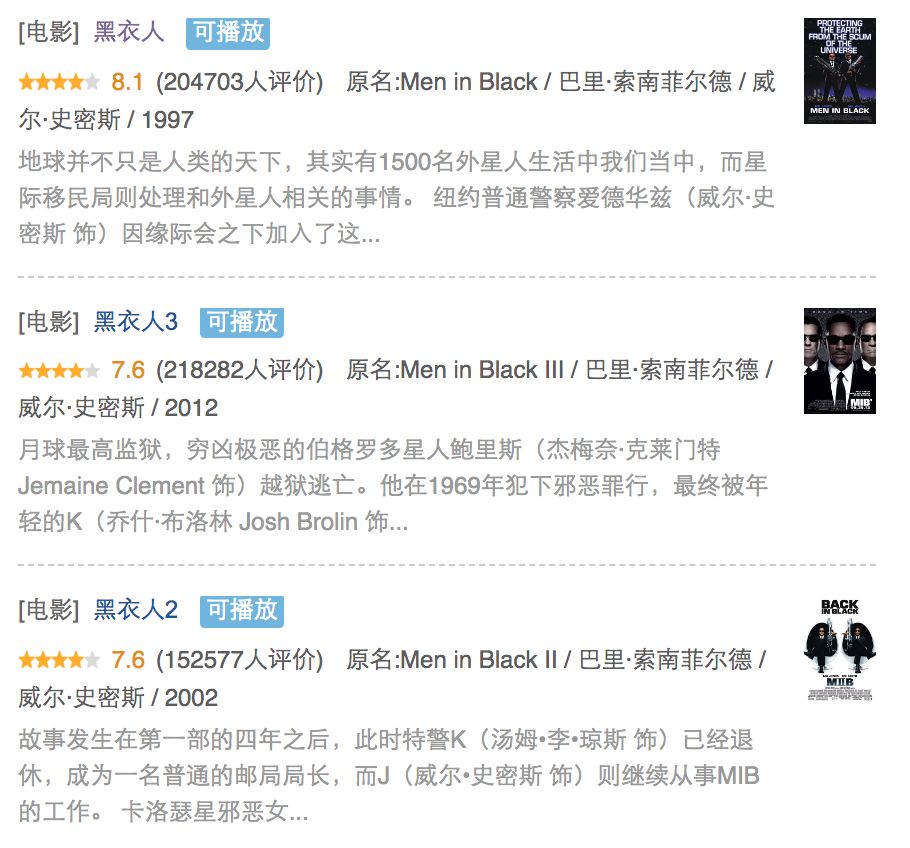Click 黑衣人3 description mentioning Jemaine Clement
This screenshot has height=848, width=910.
[x=393, y=486]
